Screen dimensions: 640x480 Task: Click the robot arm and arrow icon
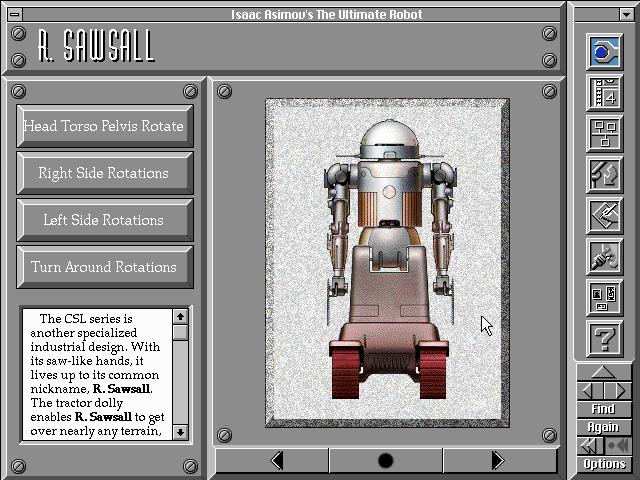tap(604, 174)
